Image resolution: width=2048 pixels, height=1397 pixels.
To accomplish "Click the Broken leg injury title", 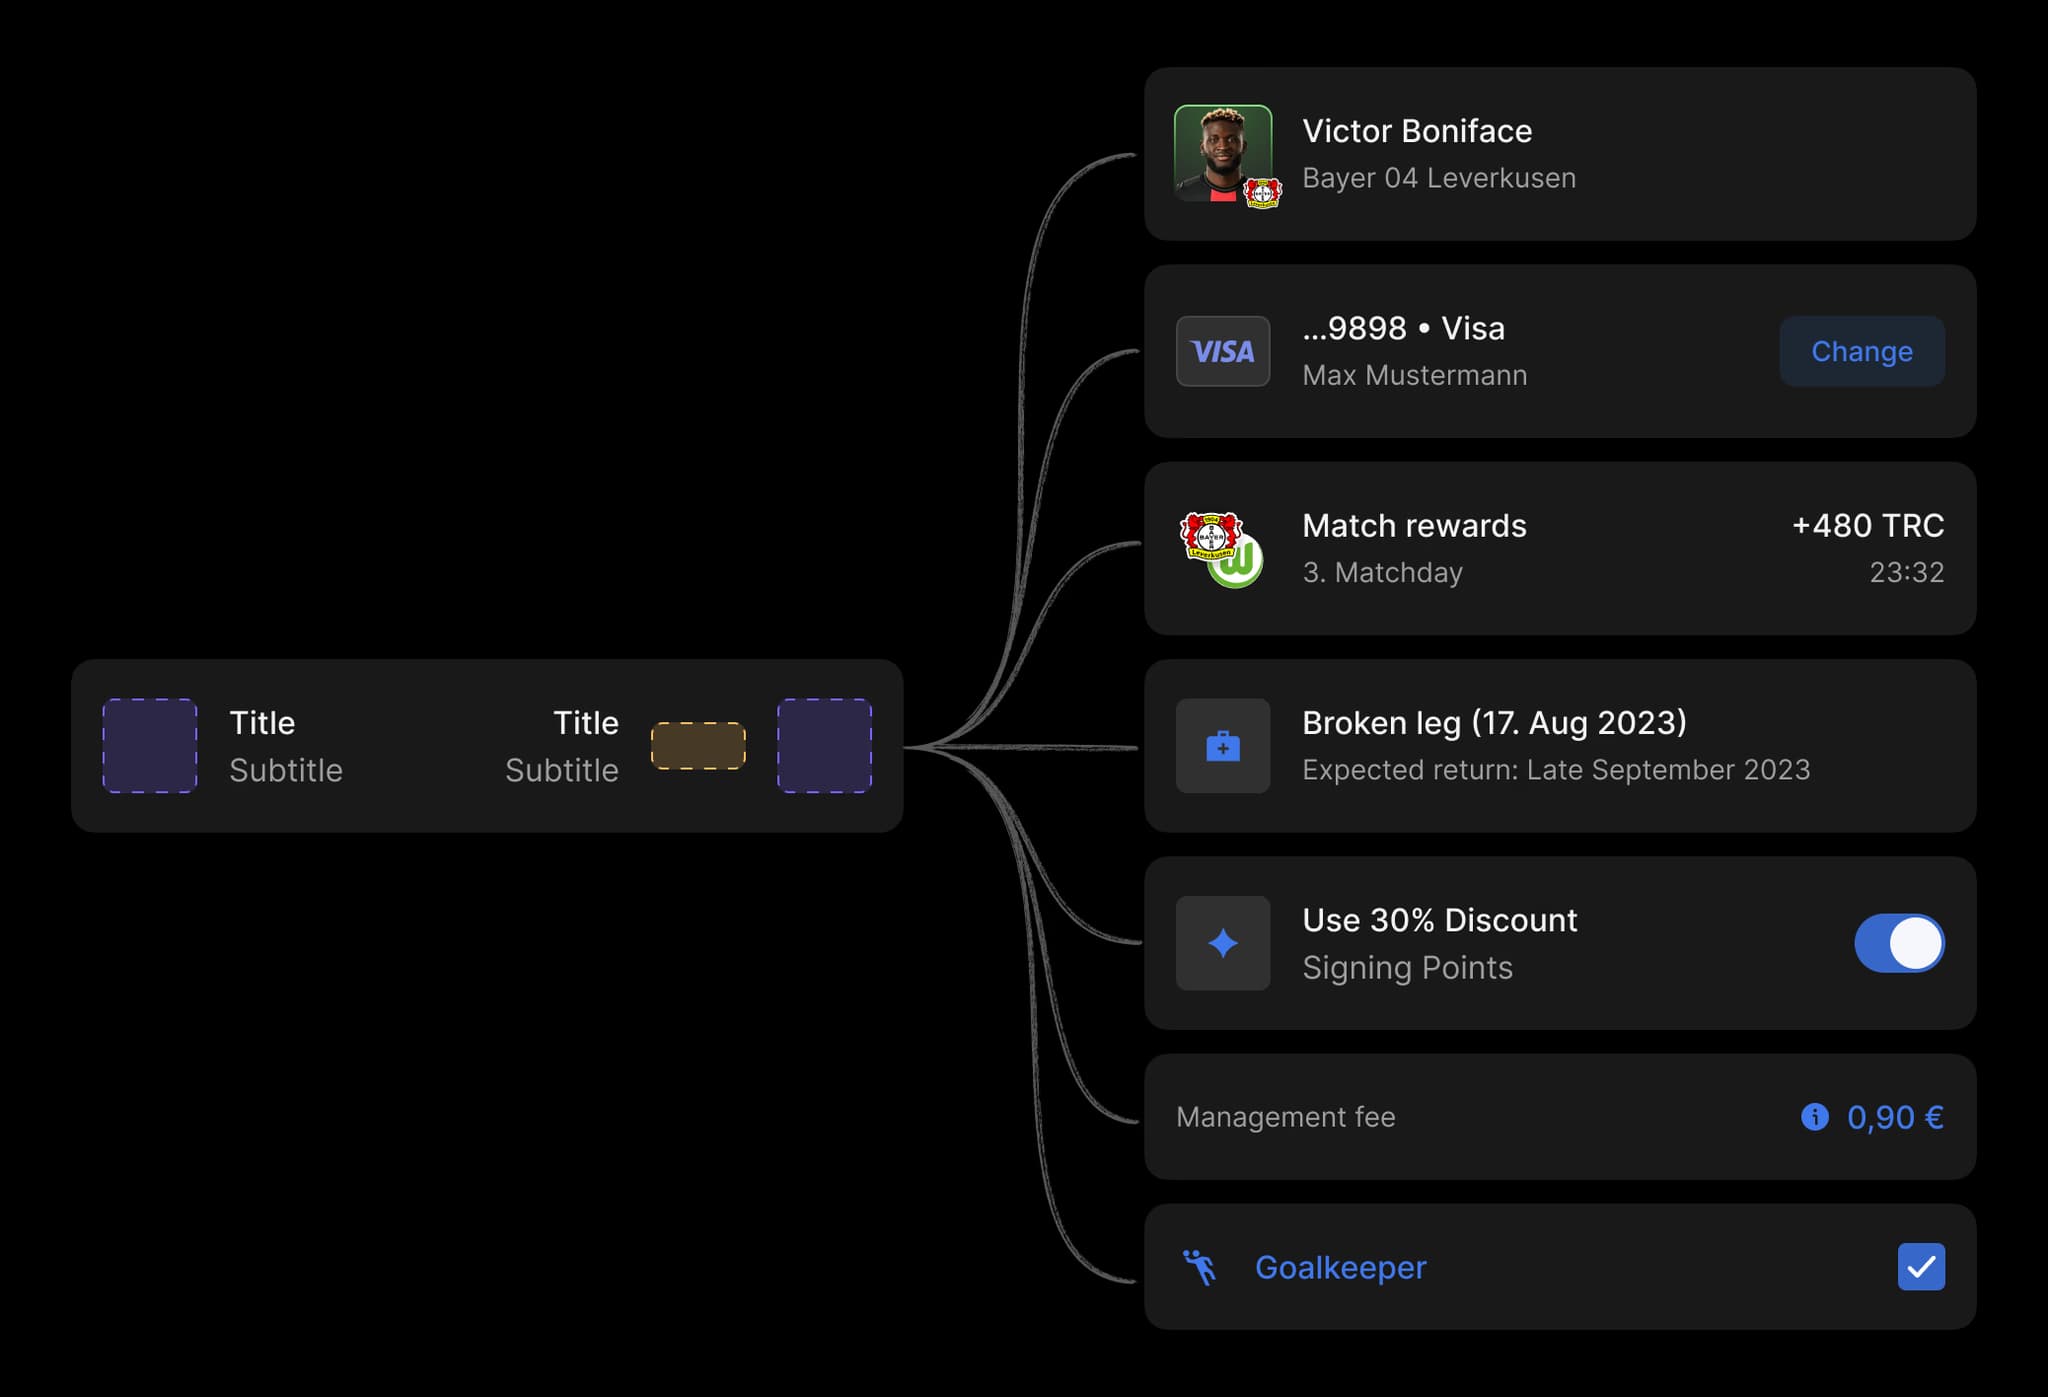I will (1494, 723).
